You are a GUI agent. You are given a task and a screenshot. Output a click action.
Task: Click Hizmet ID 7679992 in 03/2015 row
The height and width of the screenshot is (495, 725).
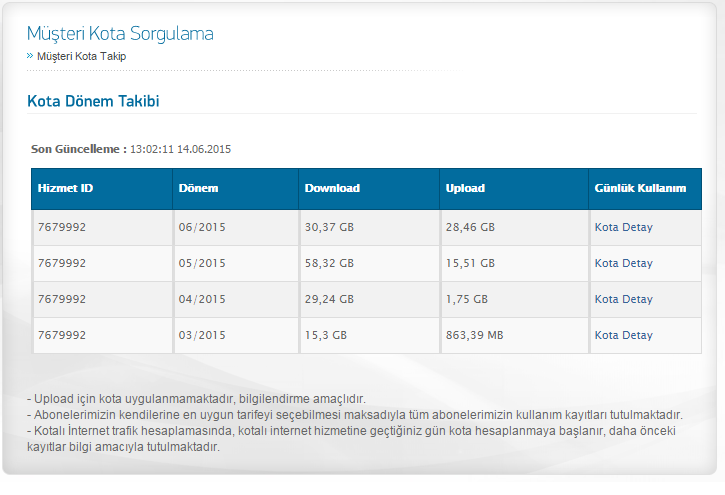coord(62,336)
